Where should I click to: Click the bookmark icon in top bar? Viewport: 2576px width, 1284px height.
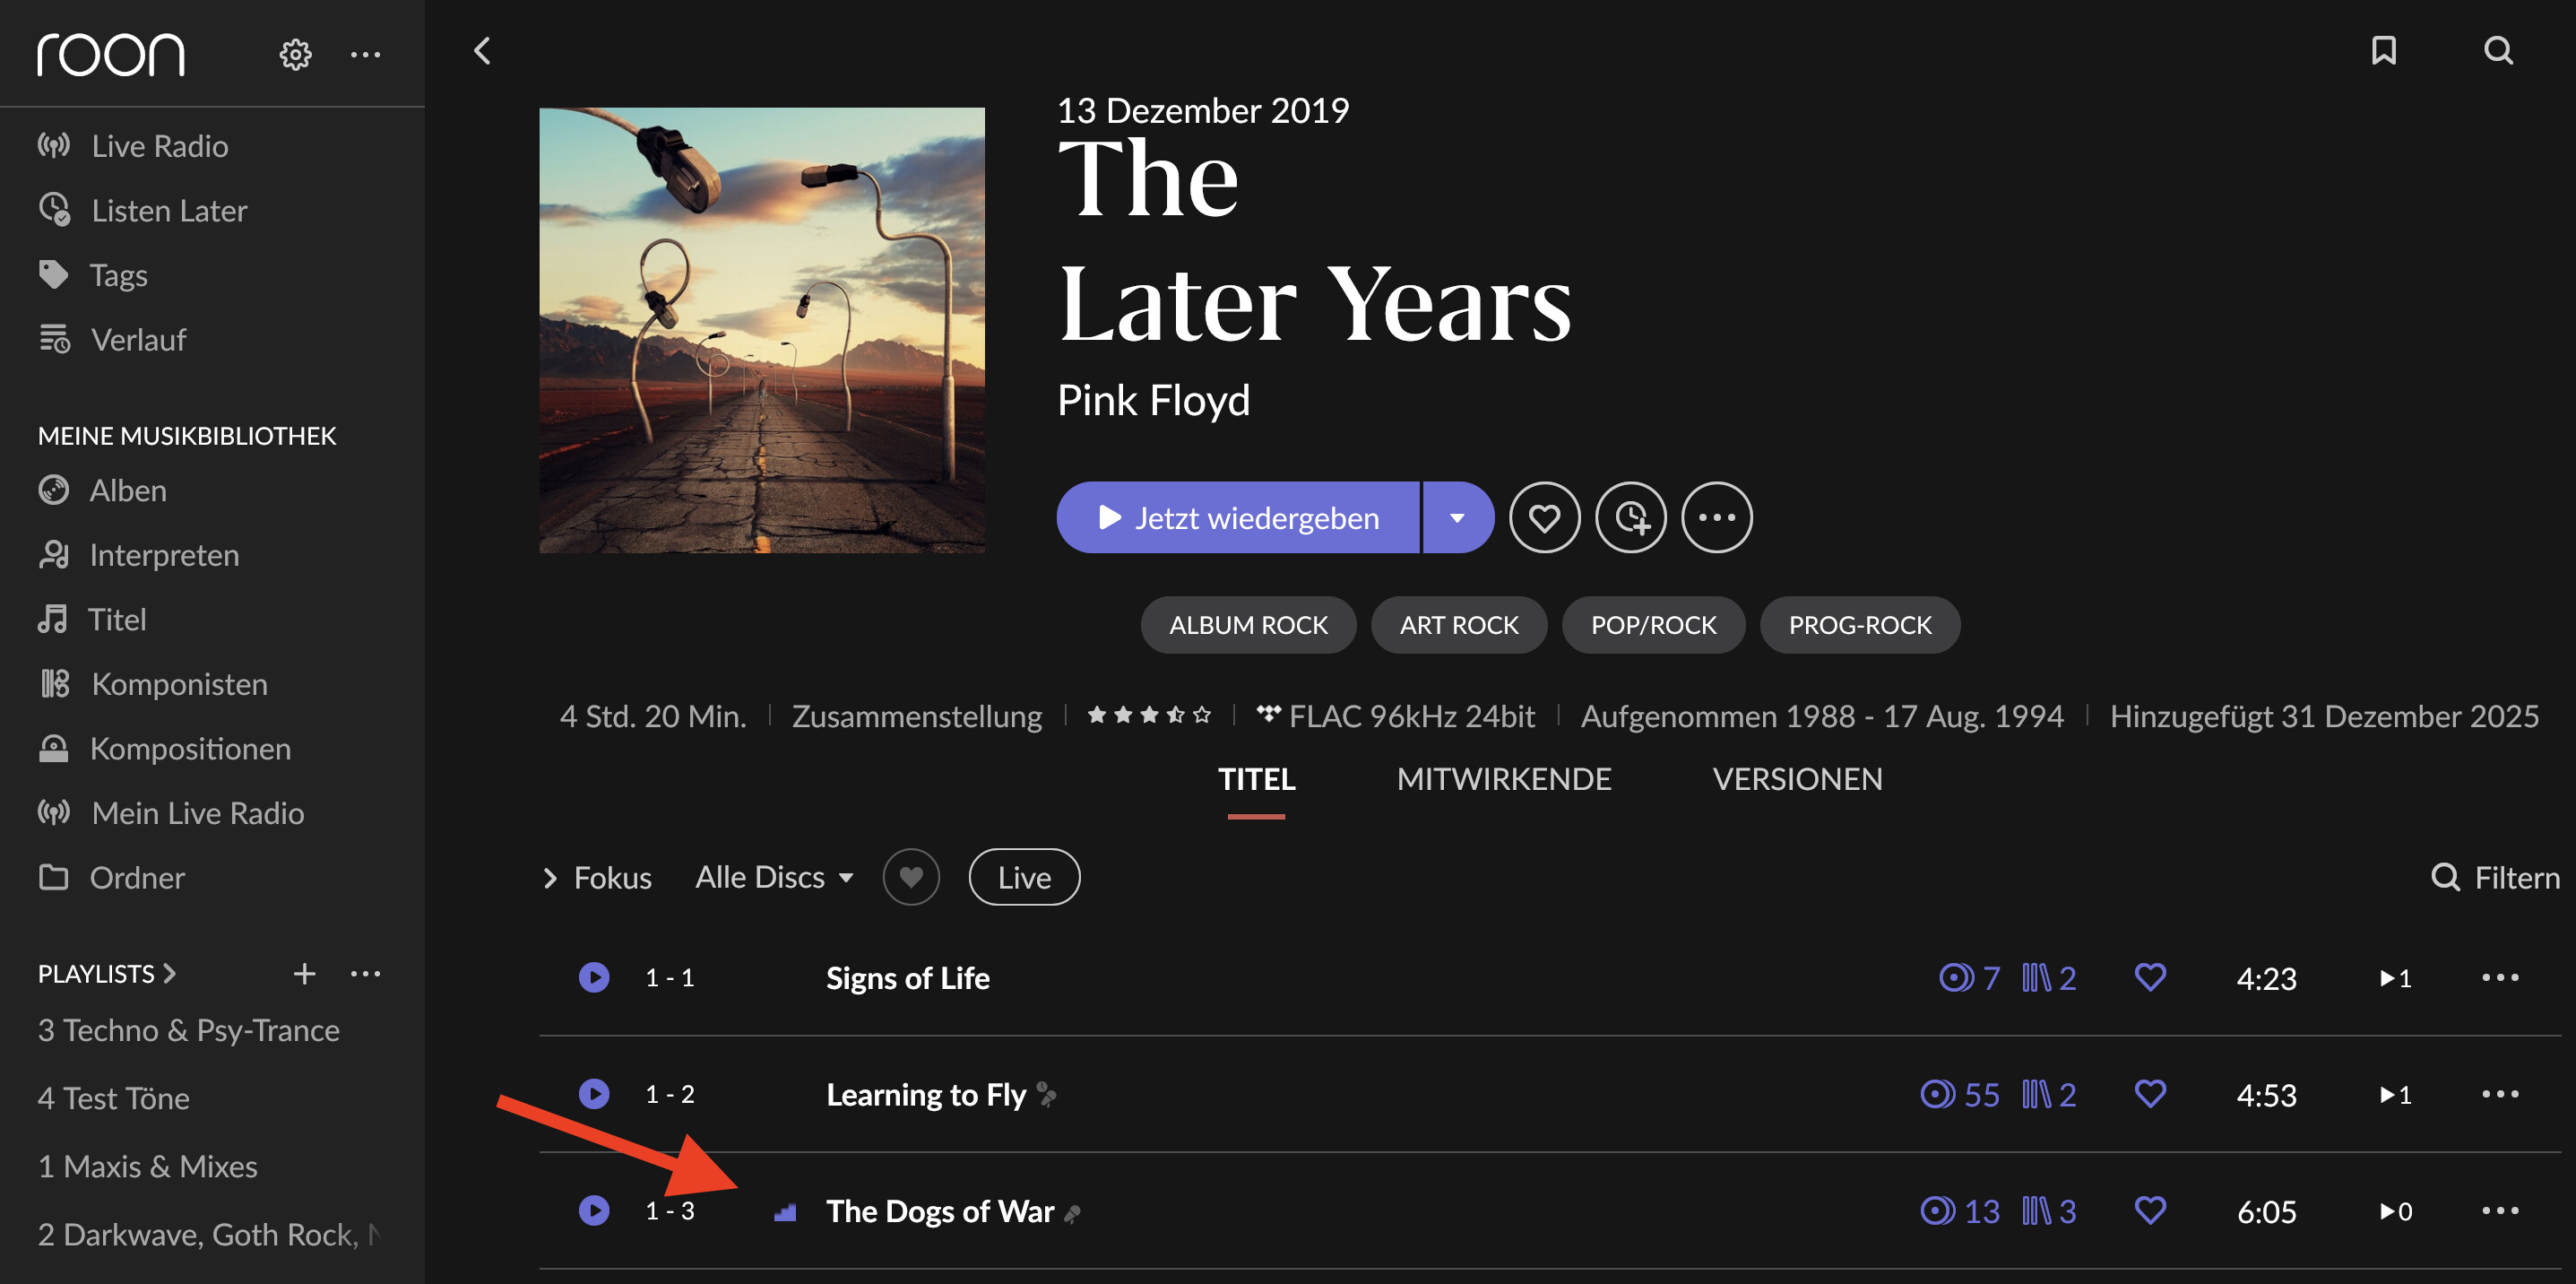click(2384, 50)
